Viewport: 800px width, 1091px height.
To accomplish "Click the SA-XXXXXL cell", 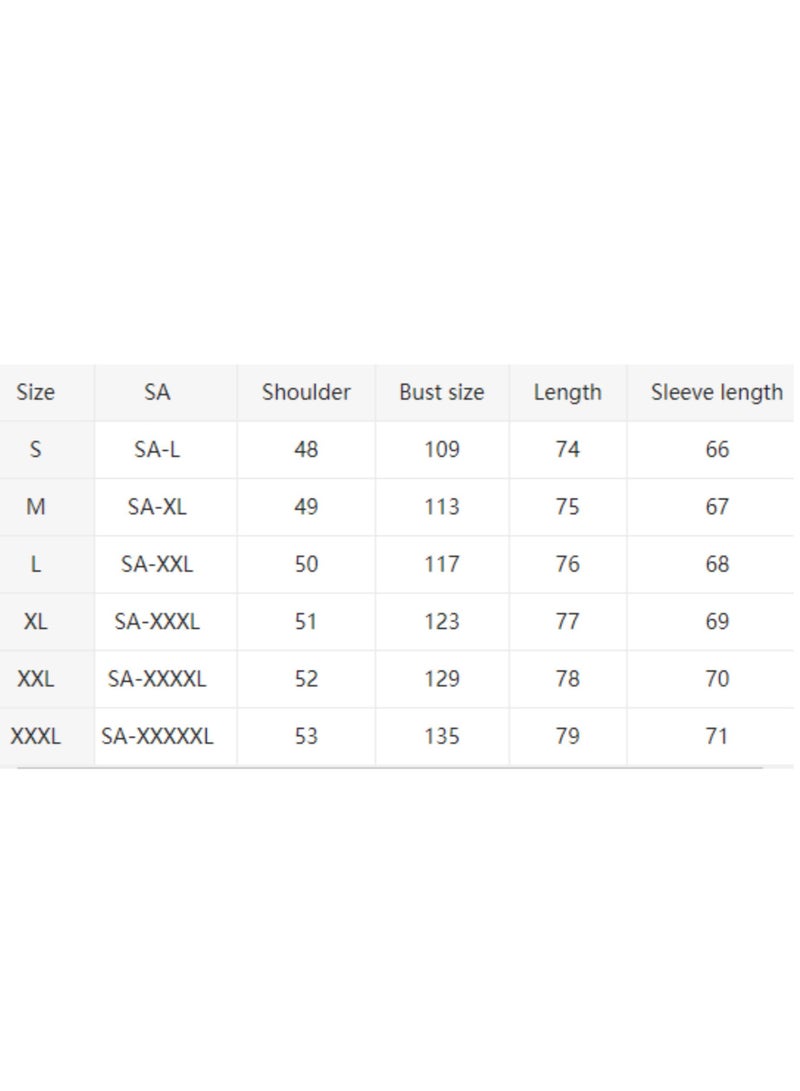I will 157,736.
